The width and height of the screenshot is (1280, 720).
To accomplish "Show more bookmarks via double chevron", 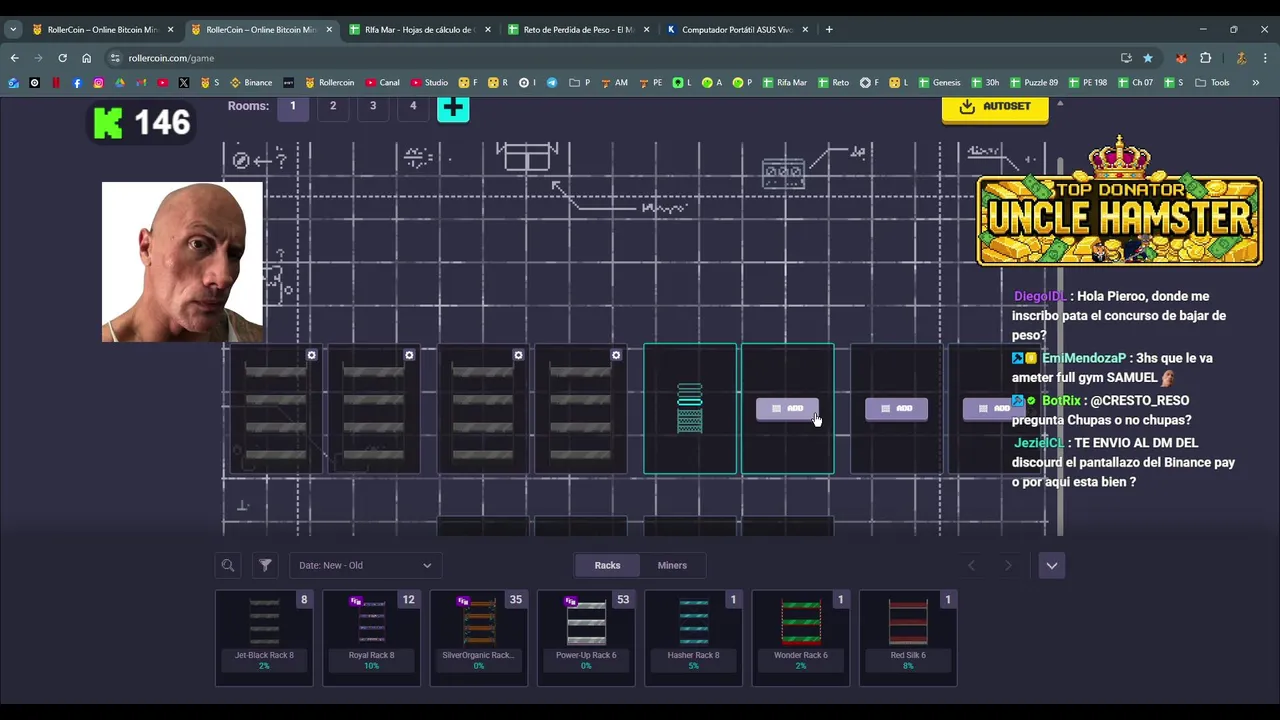I will tap(1255, 83).
